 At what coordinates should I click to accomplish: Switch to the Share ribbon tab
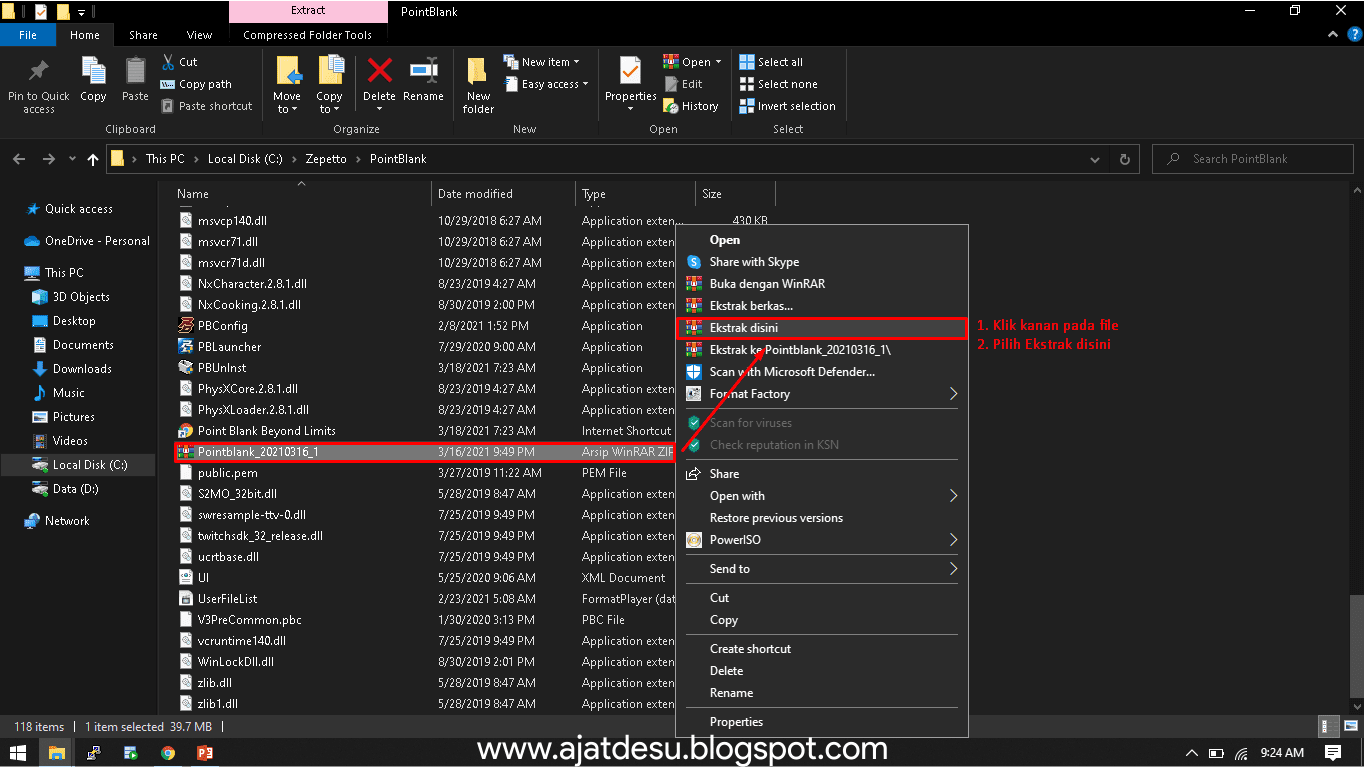pos(143,35)
